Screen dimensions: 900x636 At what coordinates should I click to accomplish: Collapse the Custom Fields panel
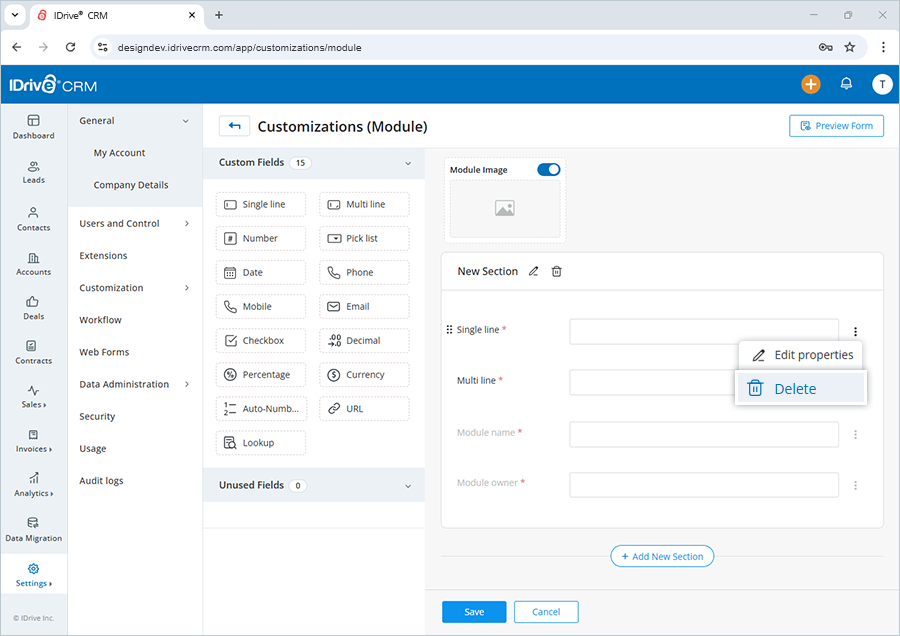point(408,162)
